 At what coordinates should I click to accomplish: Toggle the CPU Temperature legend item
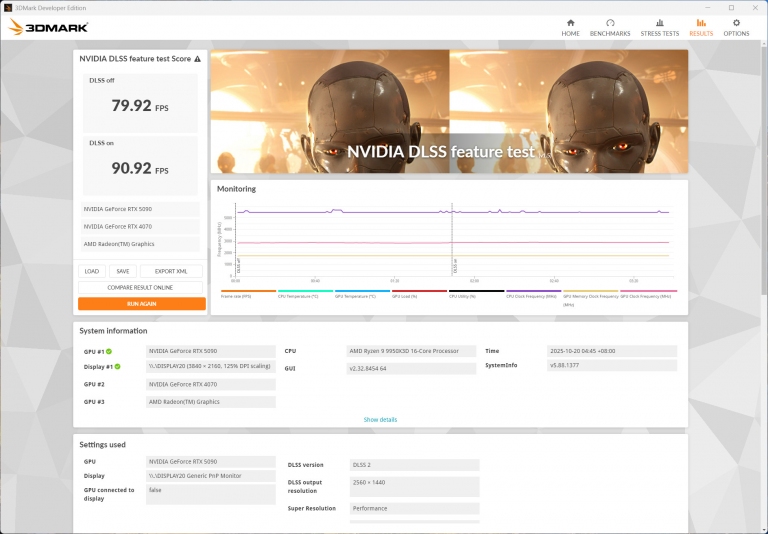pos(297,295)
